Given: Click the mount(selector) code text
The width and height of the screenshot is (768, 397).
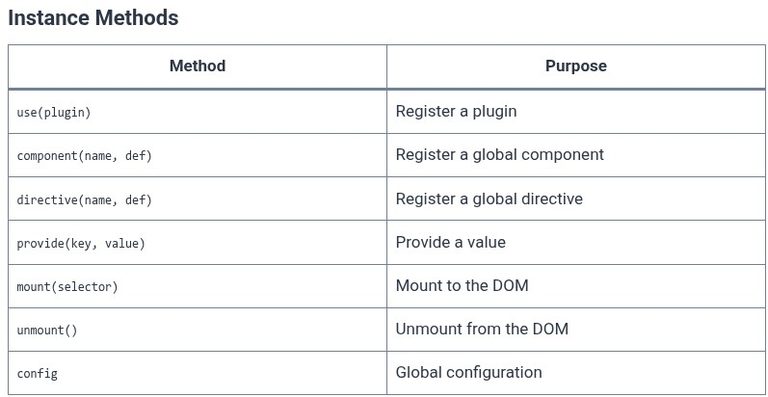Looking at the screenshot, I should 68,286.
